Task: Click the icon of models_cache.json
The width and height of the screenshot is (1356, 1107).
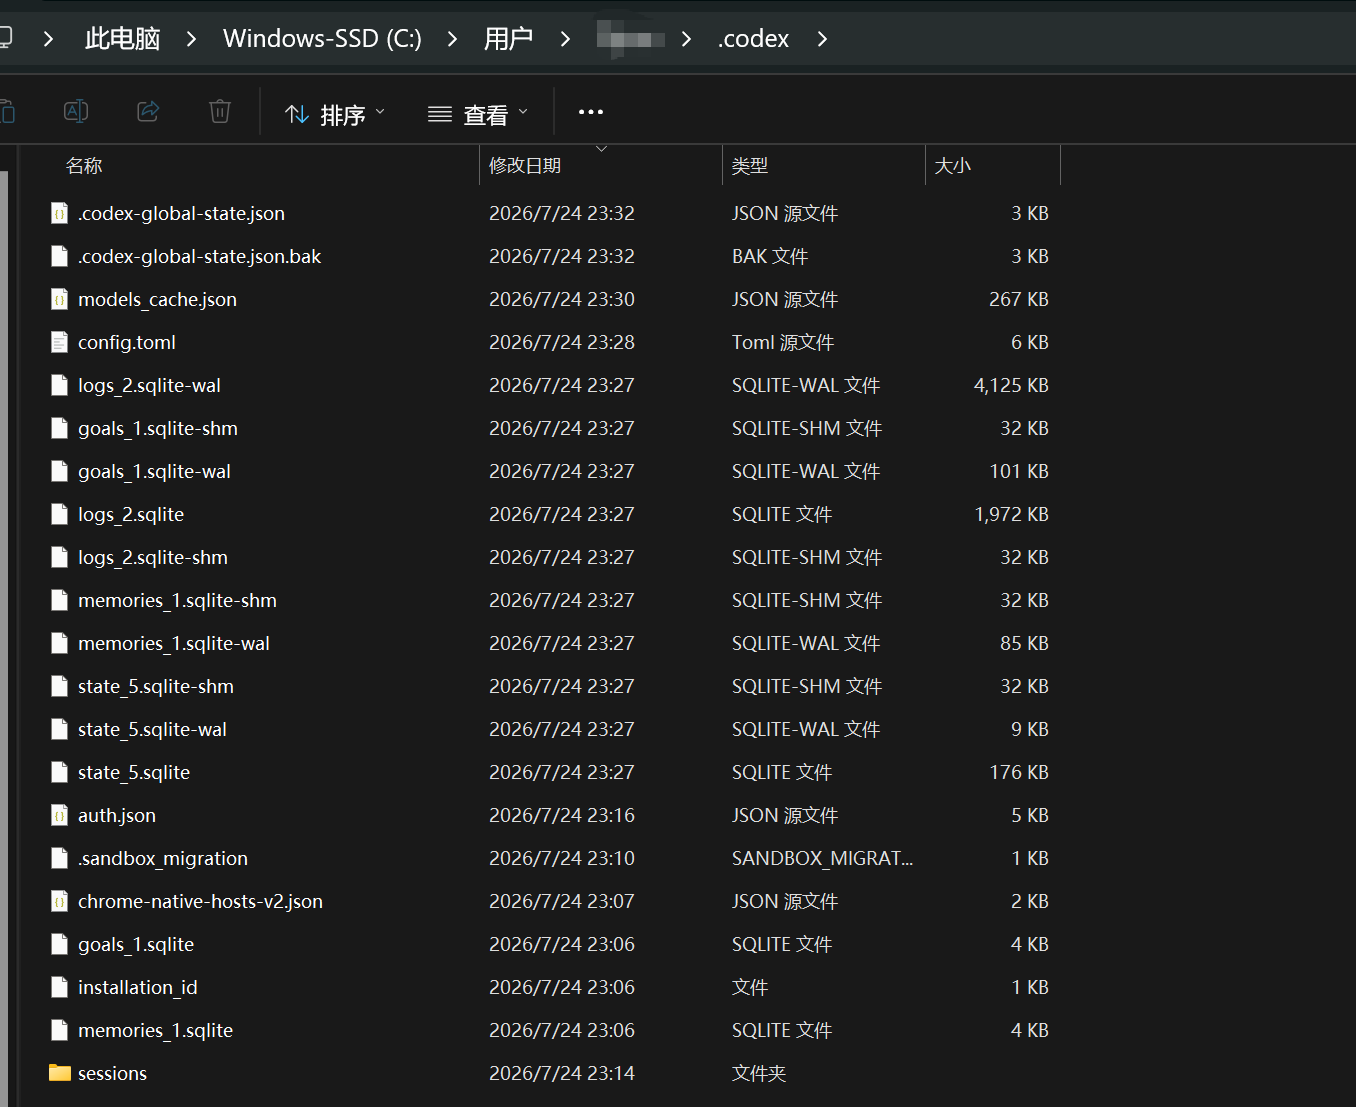Action: pos(60,299)
